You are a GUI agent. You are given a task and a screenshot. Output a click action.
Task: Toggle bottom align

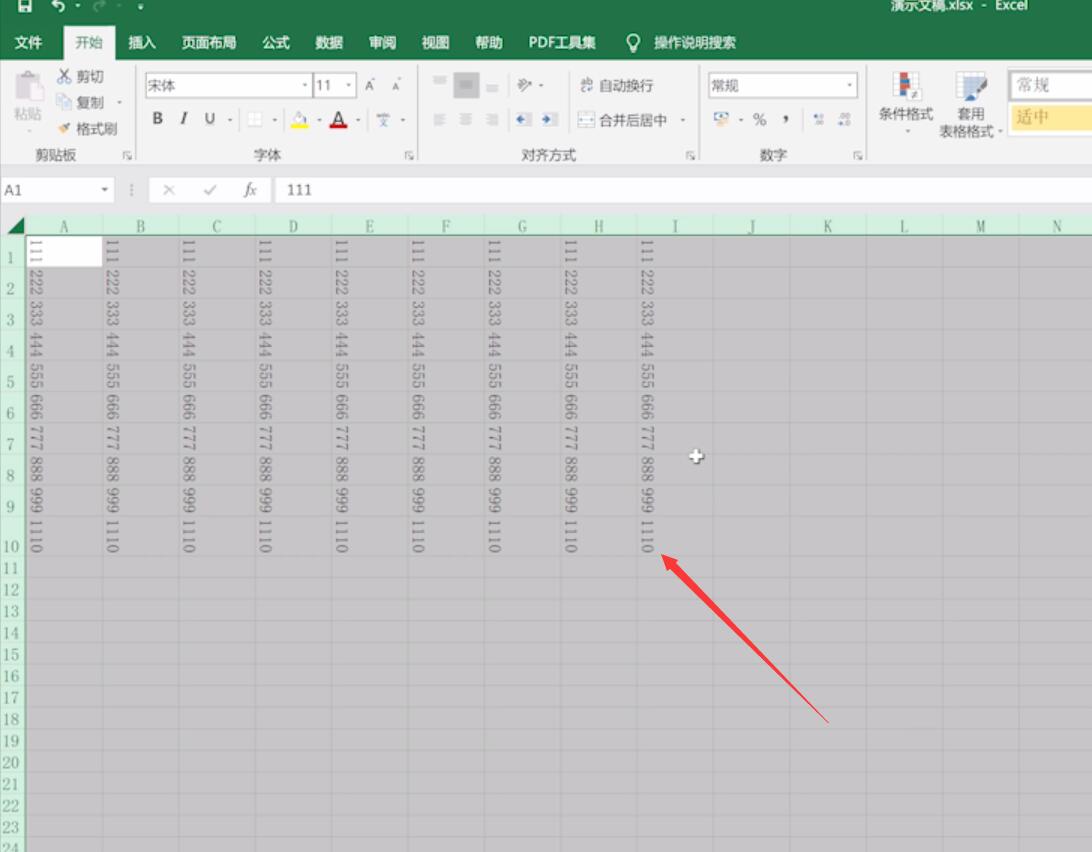tap(492, 86)
